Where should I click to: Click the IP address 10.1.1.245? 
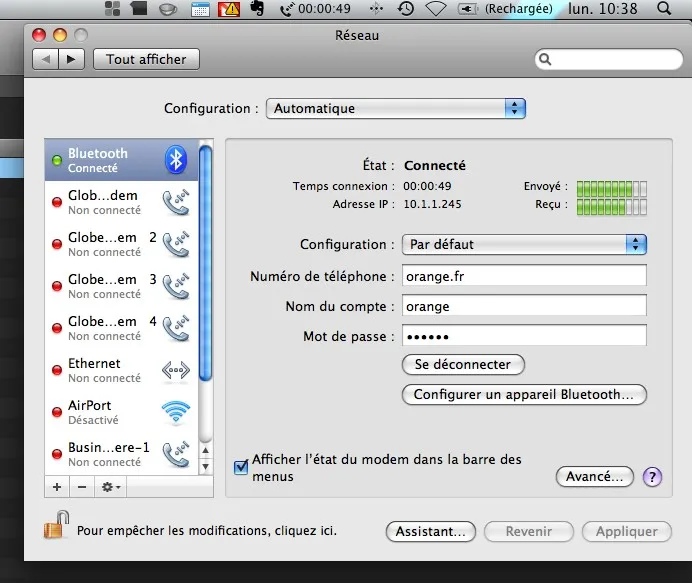pos(432,204)
